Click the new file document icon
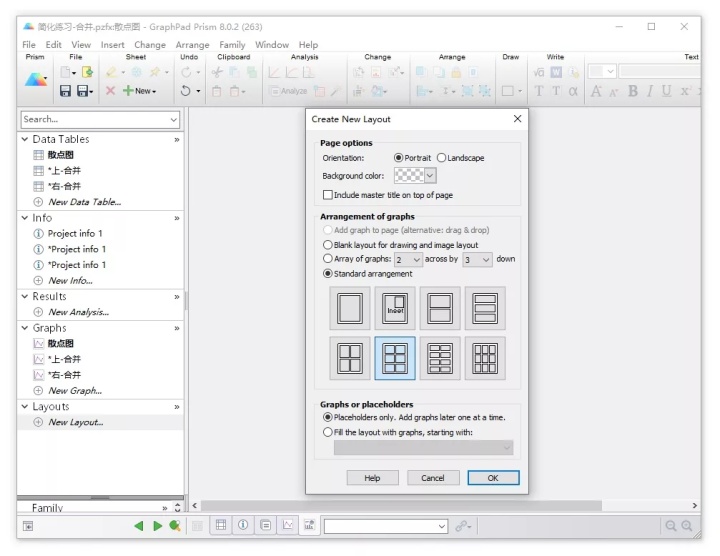720x556 pixels. coord(66,72)
